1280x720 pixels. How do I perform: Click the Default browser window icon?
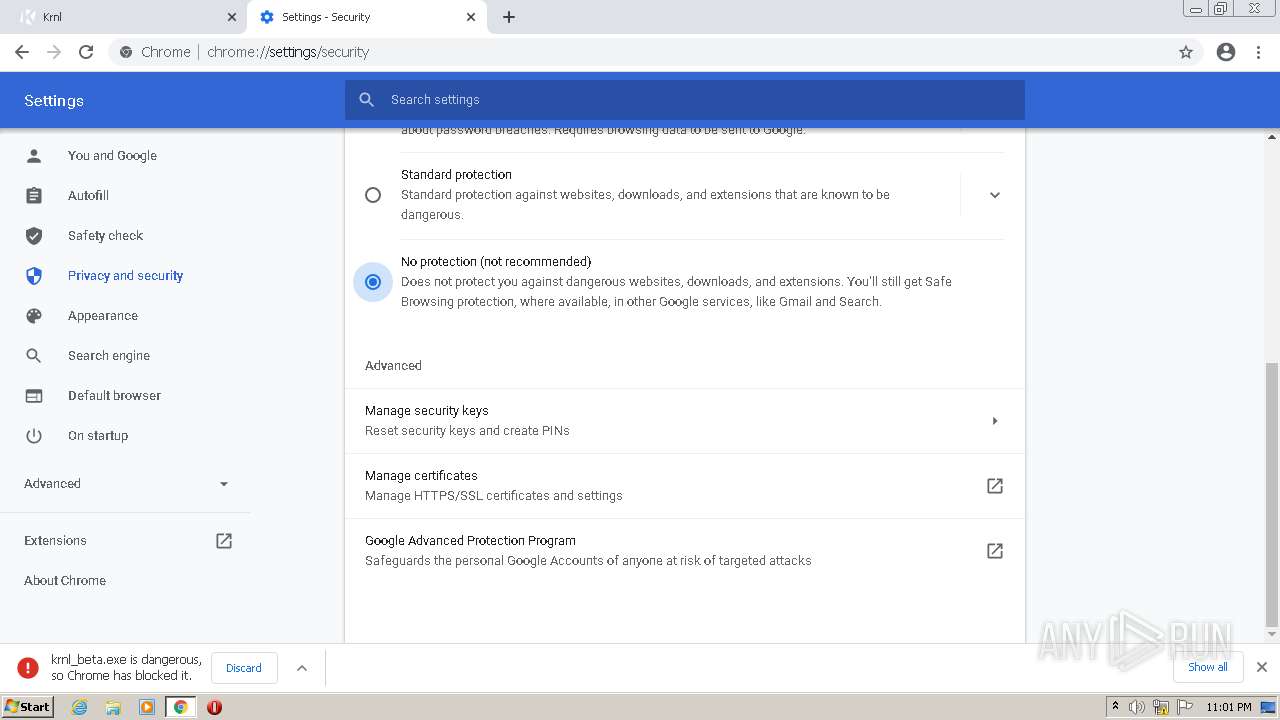coord(34,396)
